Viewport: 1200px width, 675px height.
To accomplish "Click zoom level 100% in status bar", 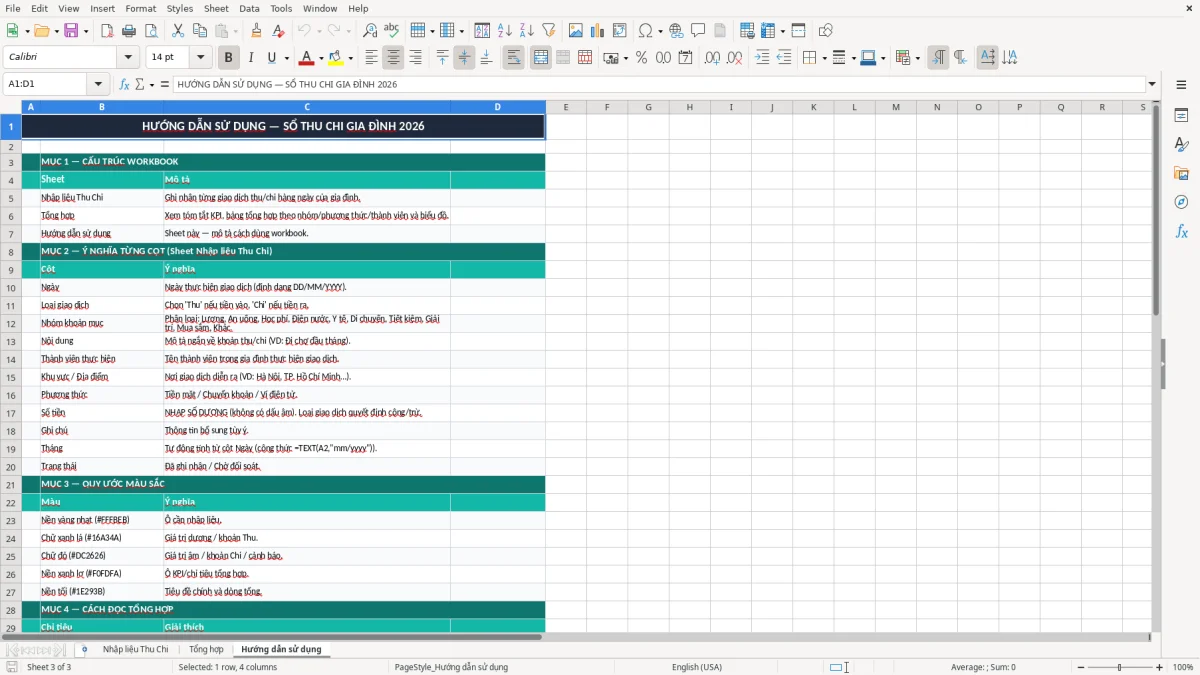I will click(x=1183, y=667).
